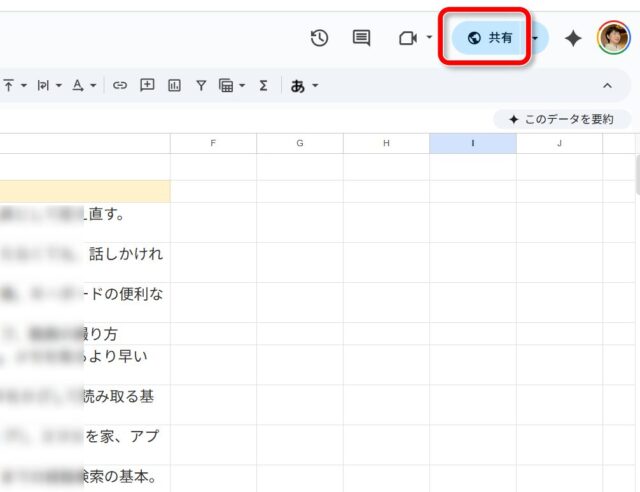Show all comments panel
Image resolution: width=640 pixels, height=492 pixels.
[x=361, y=38]
